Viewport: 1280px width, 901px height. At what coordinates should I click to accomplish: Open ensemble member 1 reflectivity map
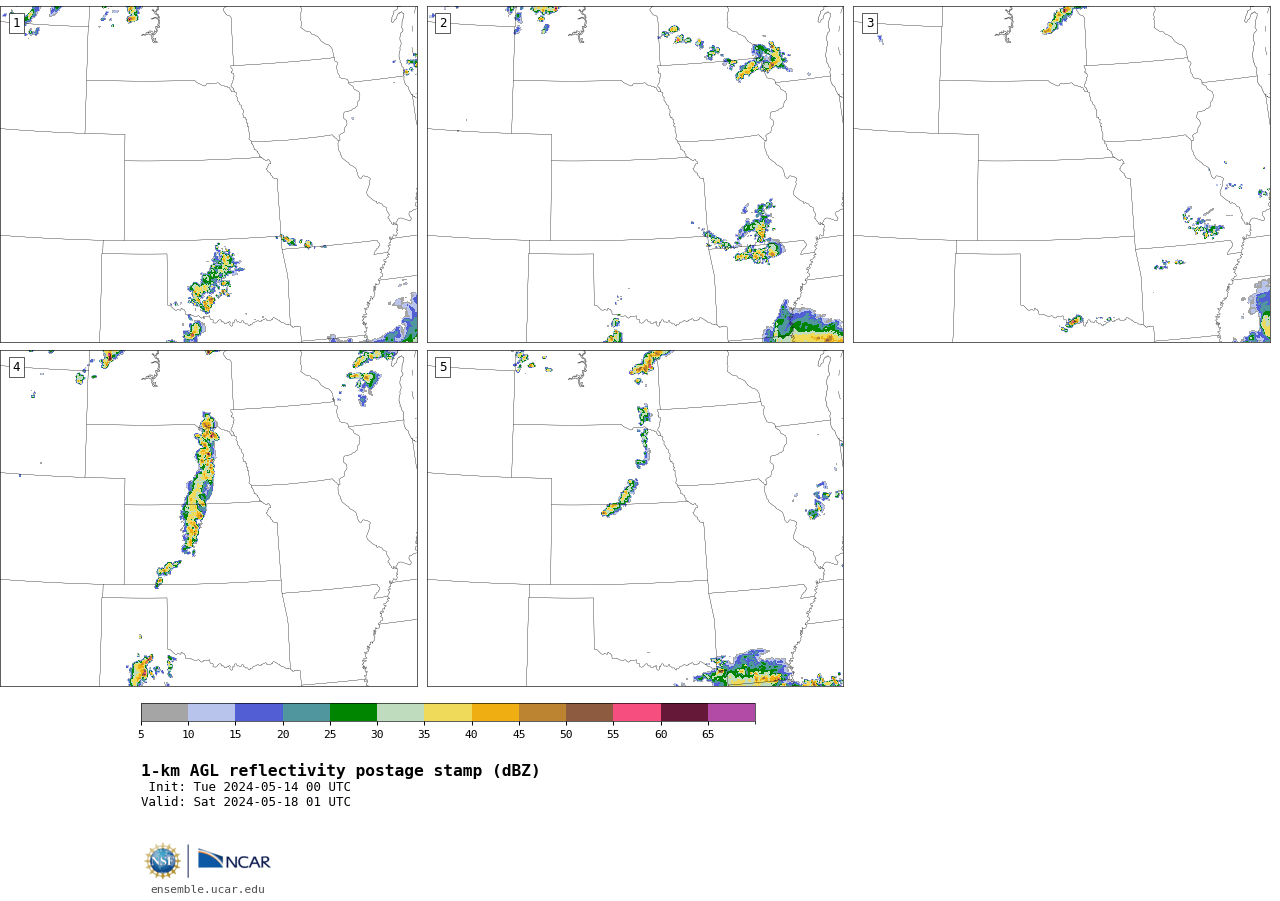click(x=209, y=175)
